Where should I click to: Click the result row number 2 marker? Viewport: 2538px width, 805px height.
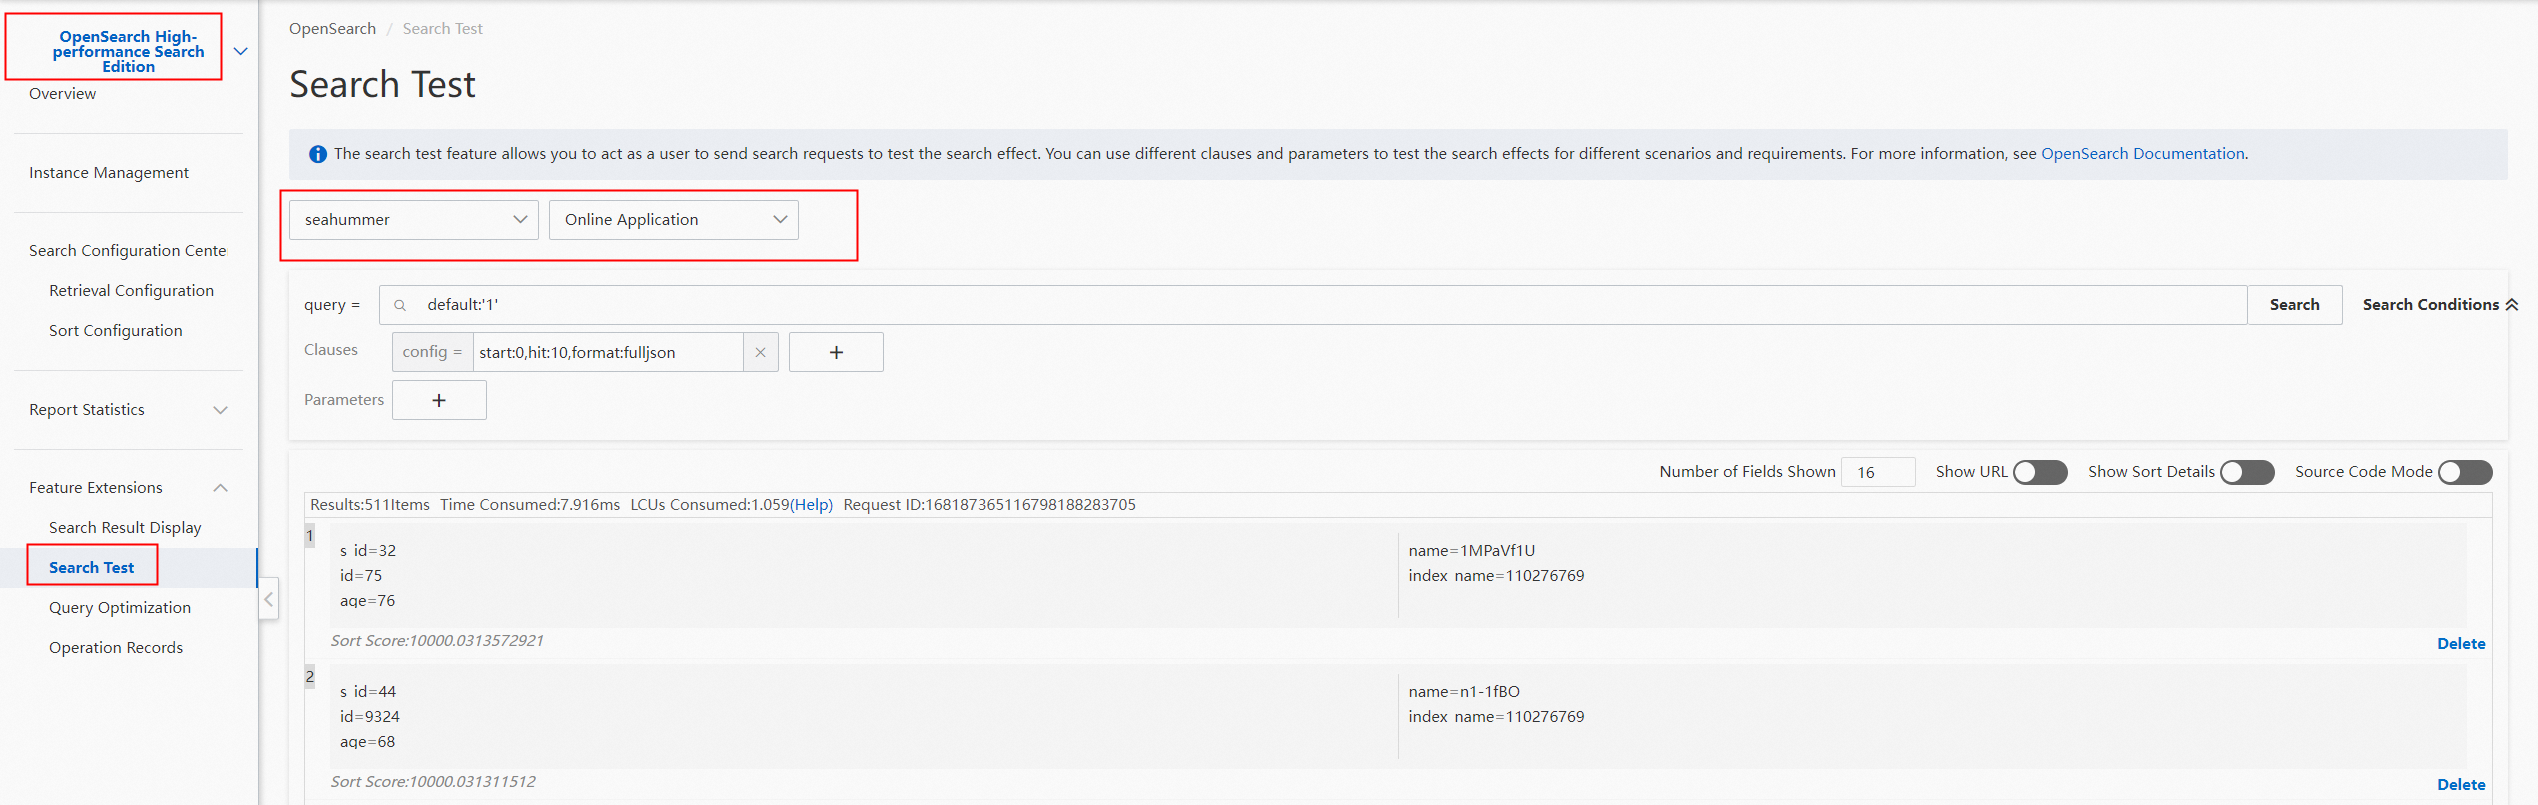(310, 677)
